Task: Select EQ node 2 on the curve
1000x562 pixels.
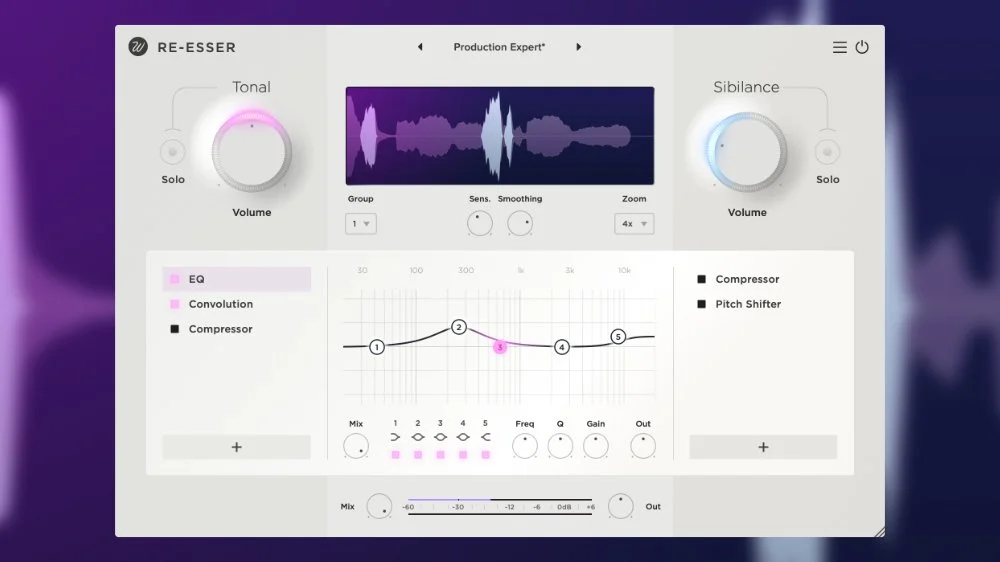Action: click(x=459, y=327)
